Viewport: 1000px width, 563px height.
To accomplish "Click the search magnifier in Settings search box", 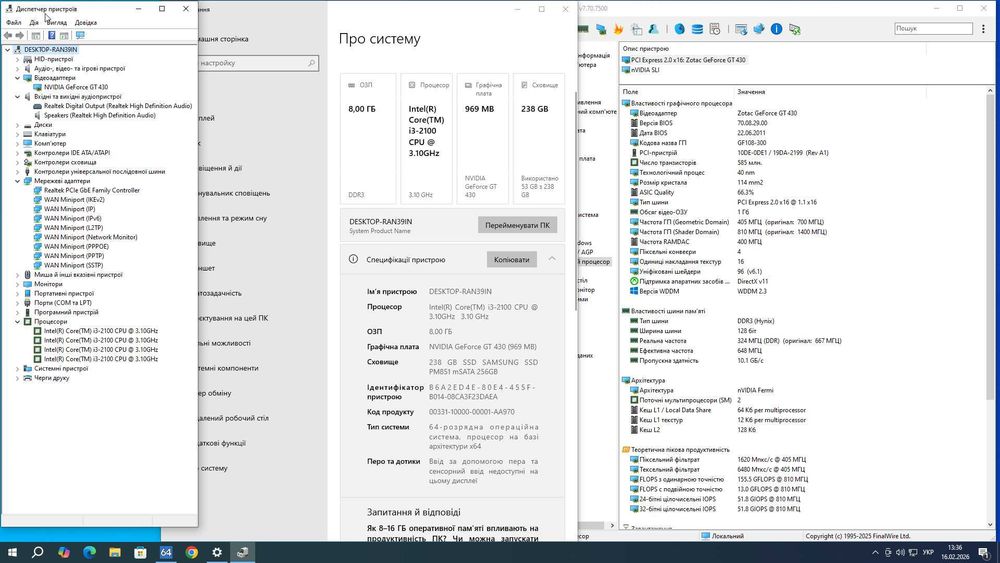I will (311, 62).
